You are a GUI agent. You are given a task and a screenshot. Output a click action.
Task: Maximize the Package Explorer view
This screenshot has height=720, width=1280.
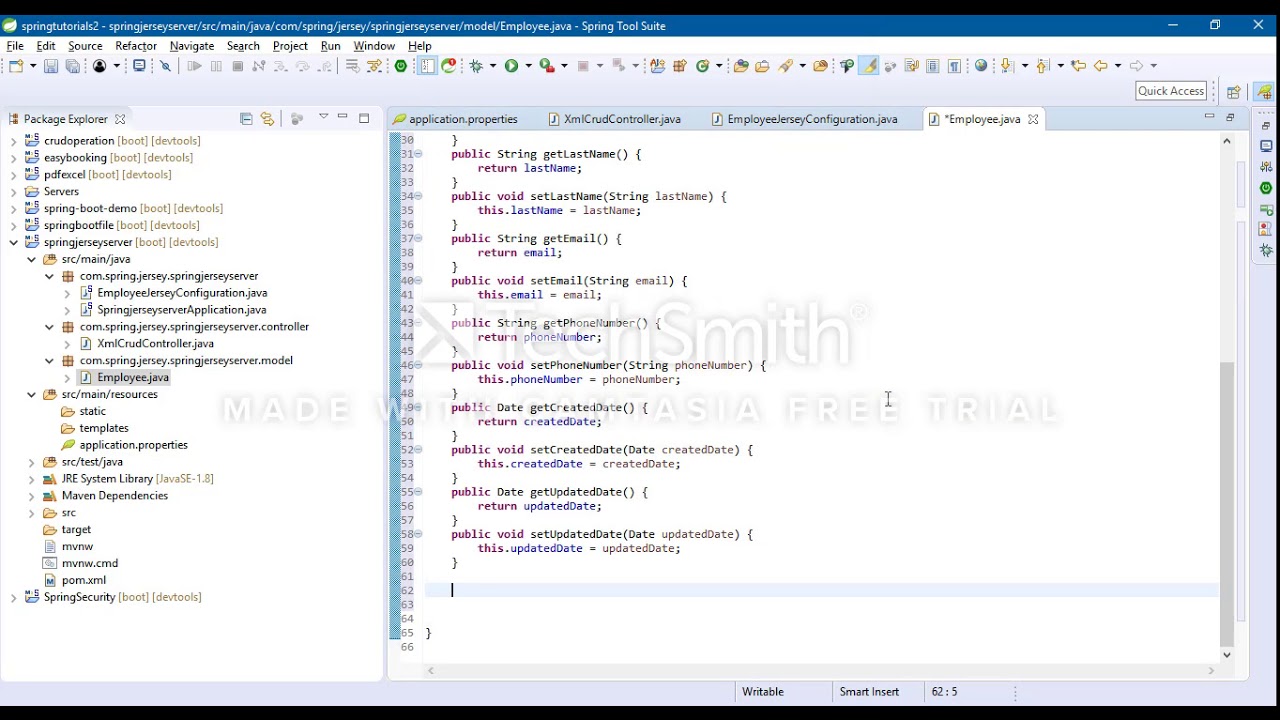click(364, 118)
